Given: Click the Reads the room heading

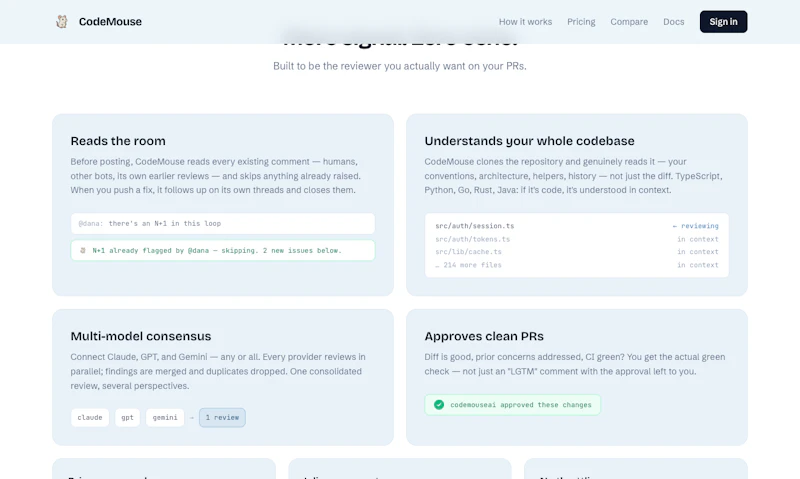Looking at the screenshot, I should (x=118, y=141).
